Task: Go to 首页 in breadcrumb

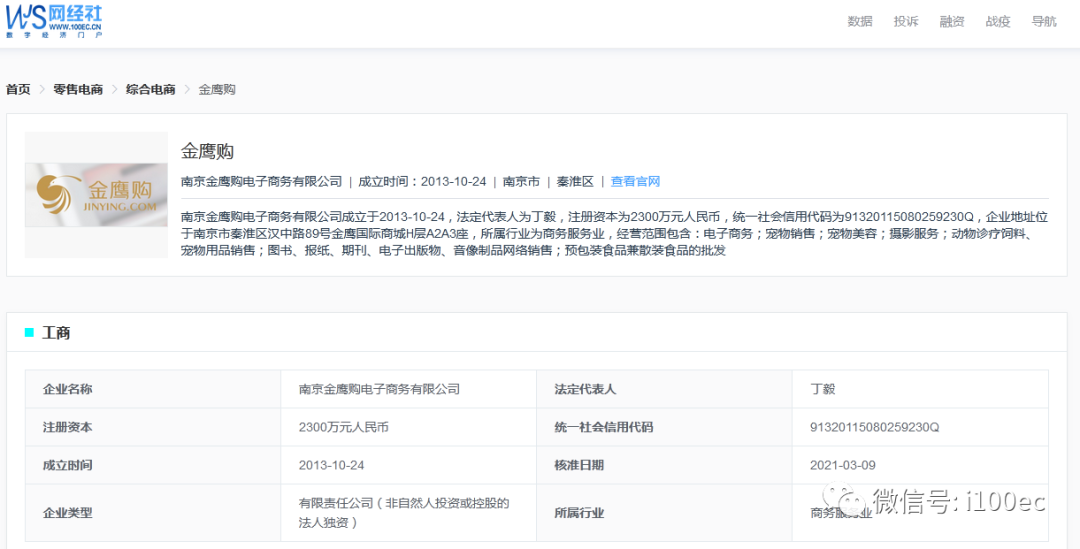Action: (18, 90)
